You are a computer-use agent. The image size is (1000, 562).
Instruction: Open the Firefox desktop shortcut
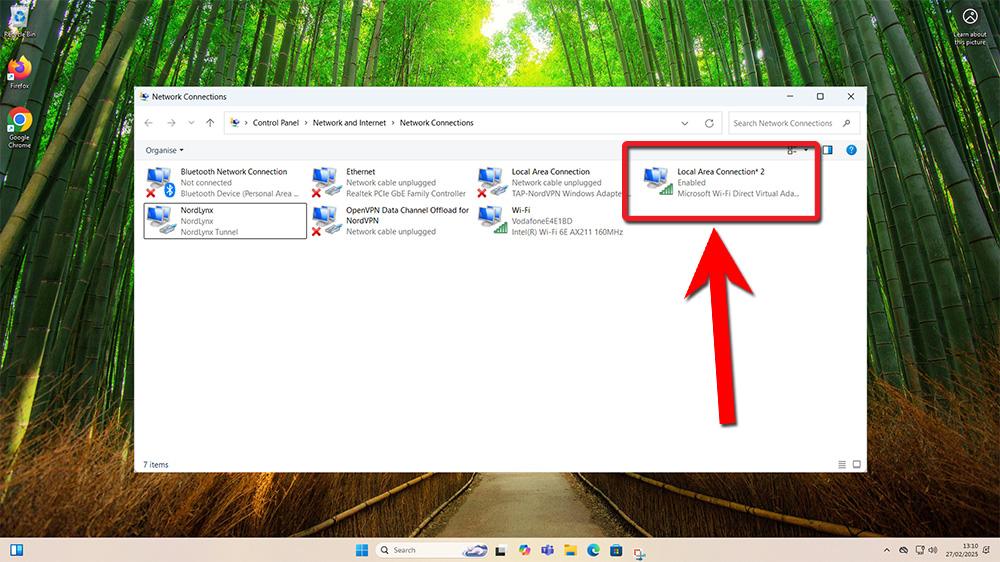click(20, 71)
